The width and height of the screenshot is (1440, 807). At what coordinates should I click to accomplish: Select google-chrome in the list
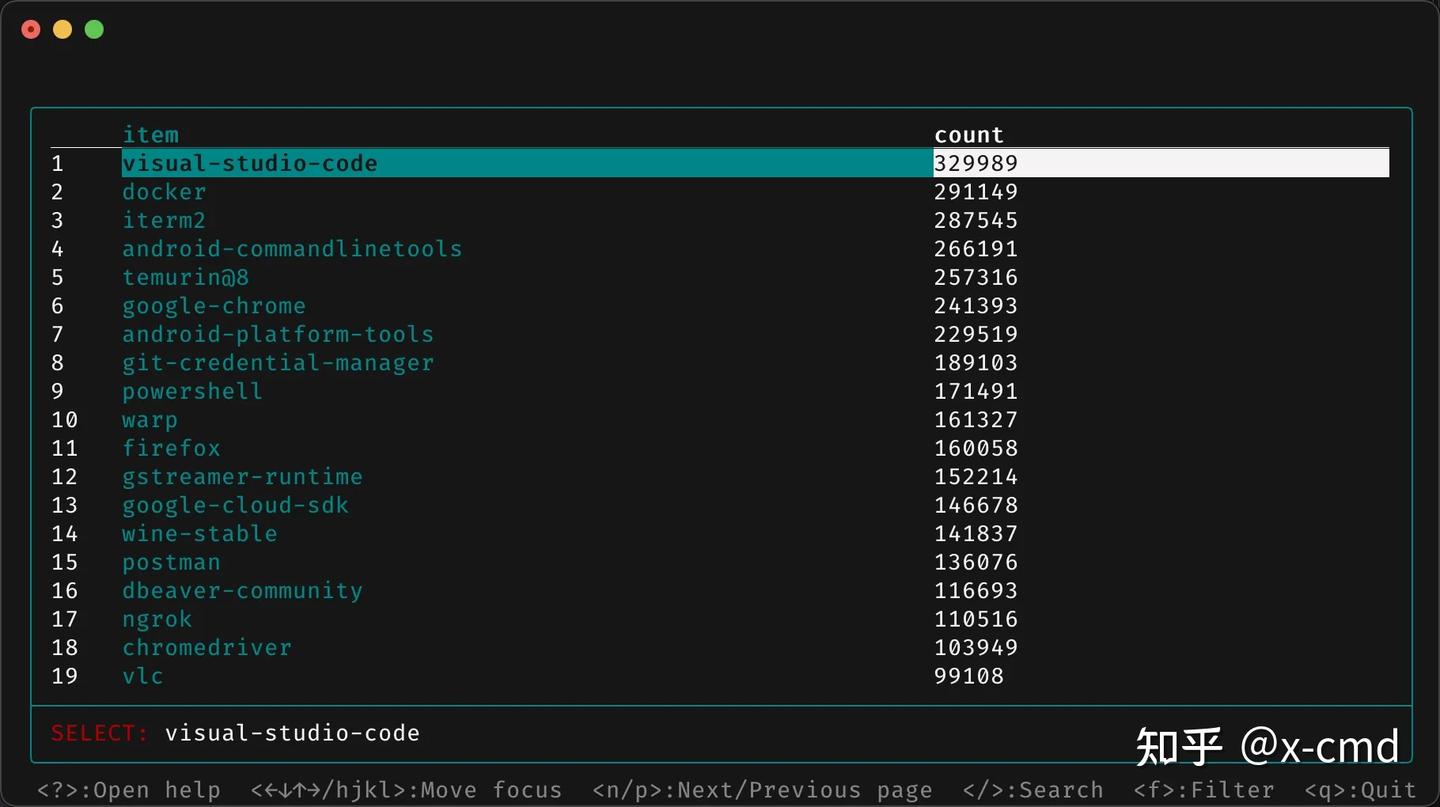point(214,306)
